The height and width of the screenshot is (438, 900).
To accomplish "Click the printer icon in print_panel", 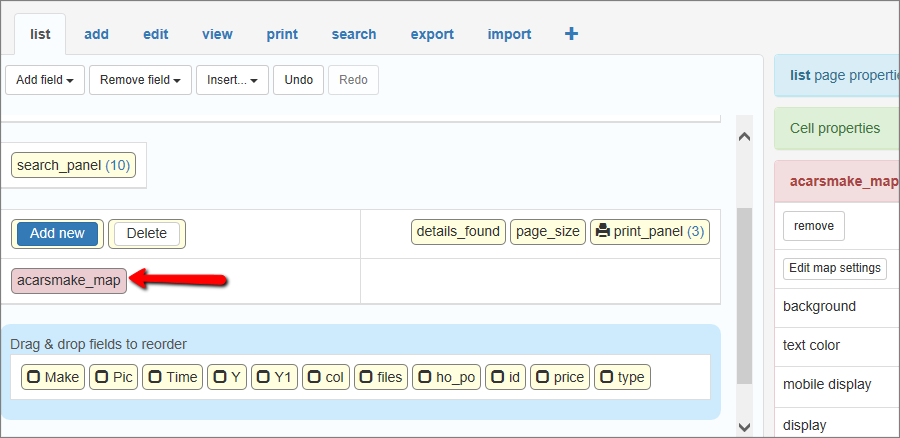I will 602,231.
